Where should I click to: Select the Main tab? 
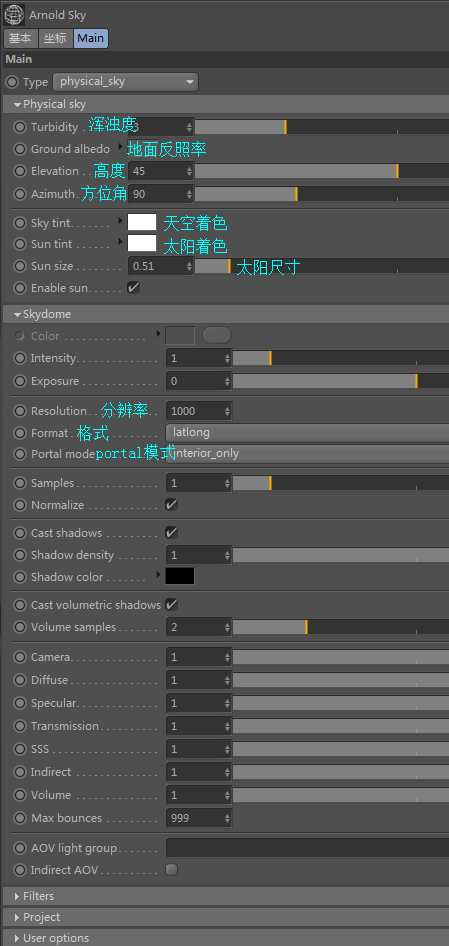pyautogui.click(x=91, y=38)
